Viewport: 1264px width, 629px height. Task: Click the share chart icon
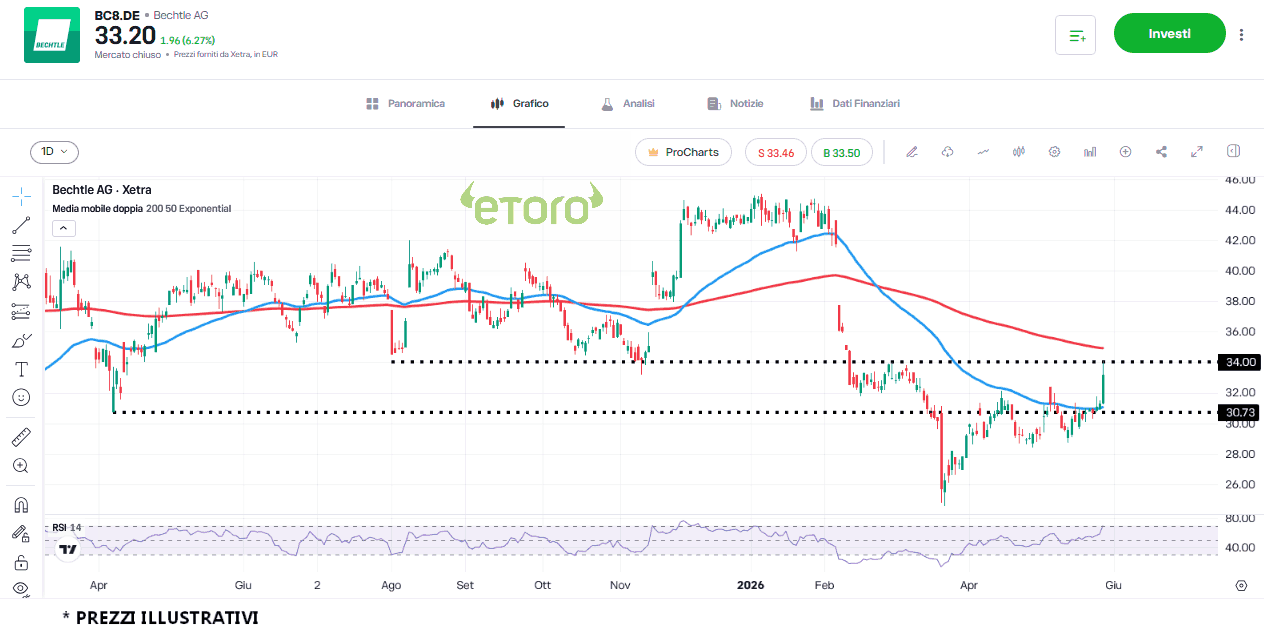(1161, 152)
